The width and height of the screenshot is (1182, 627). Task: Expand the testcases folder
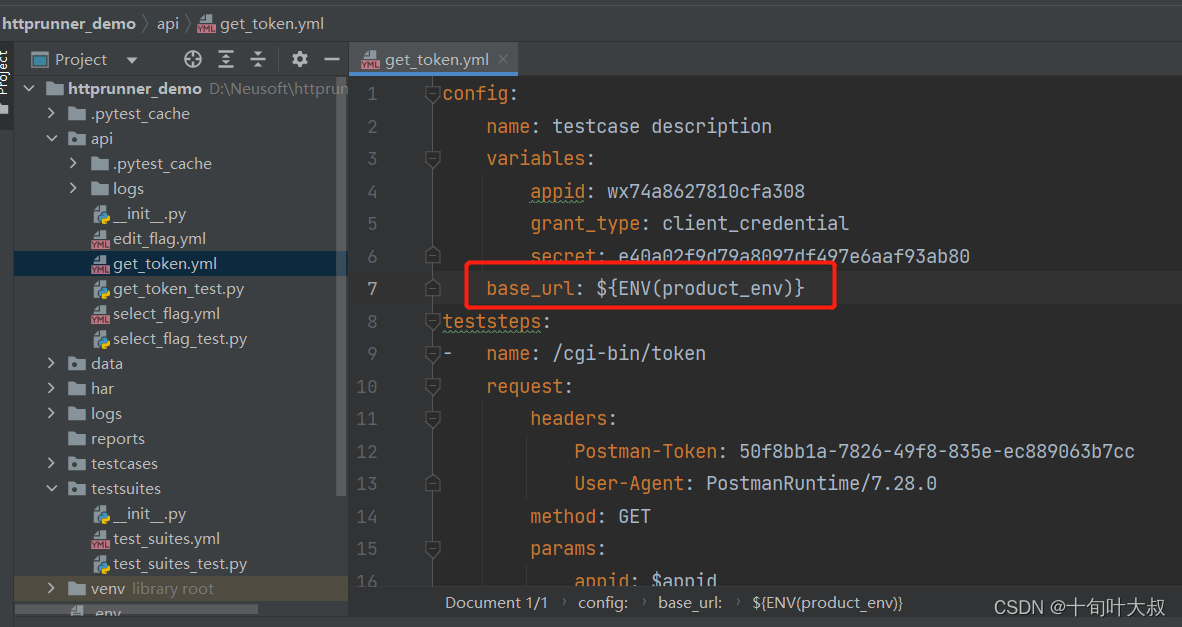[x=51, y=463]
